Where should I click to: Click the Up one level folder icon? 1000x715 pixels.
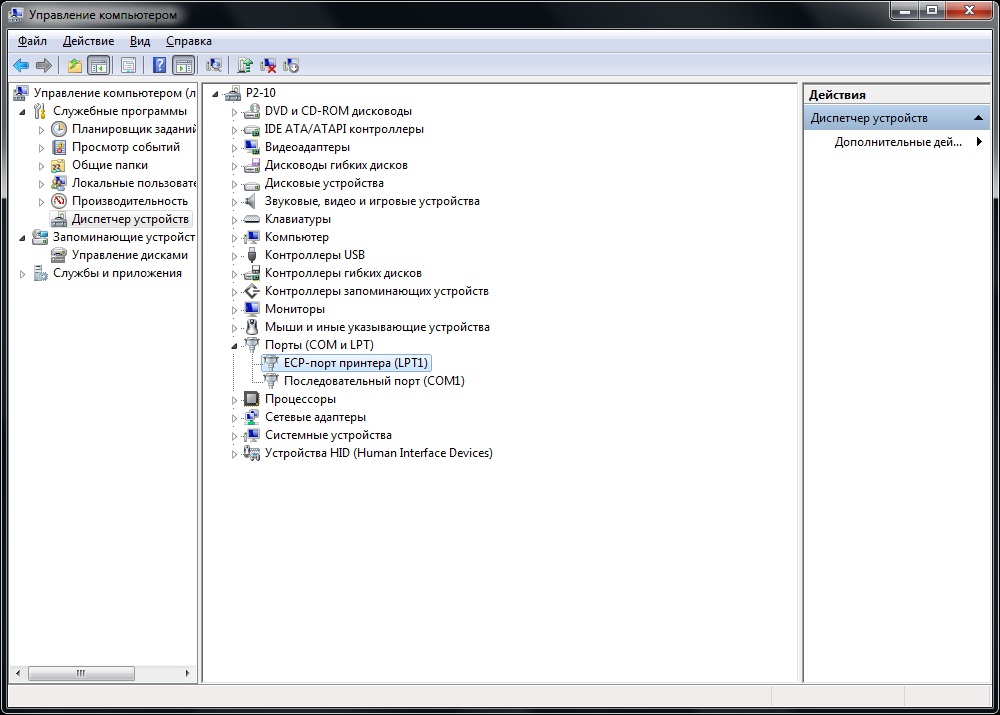pos(75,65)
